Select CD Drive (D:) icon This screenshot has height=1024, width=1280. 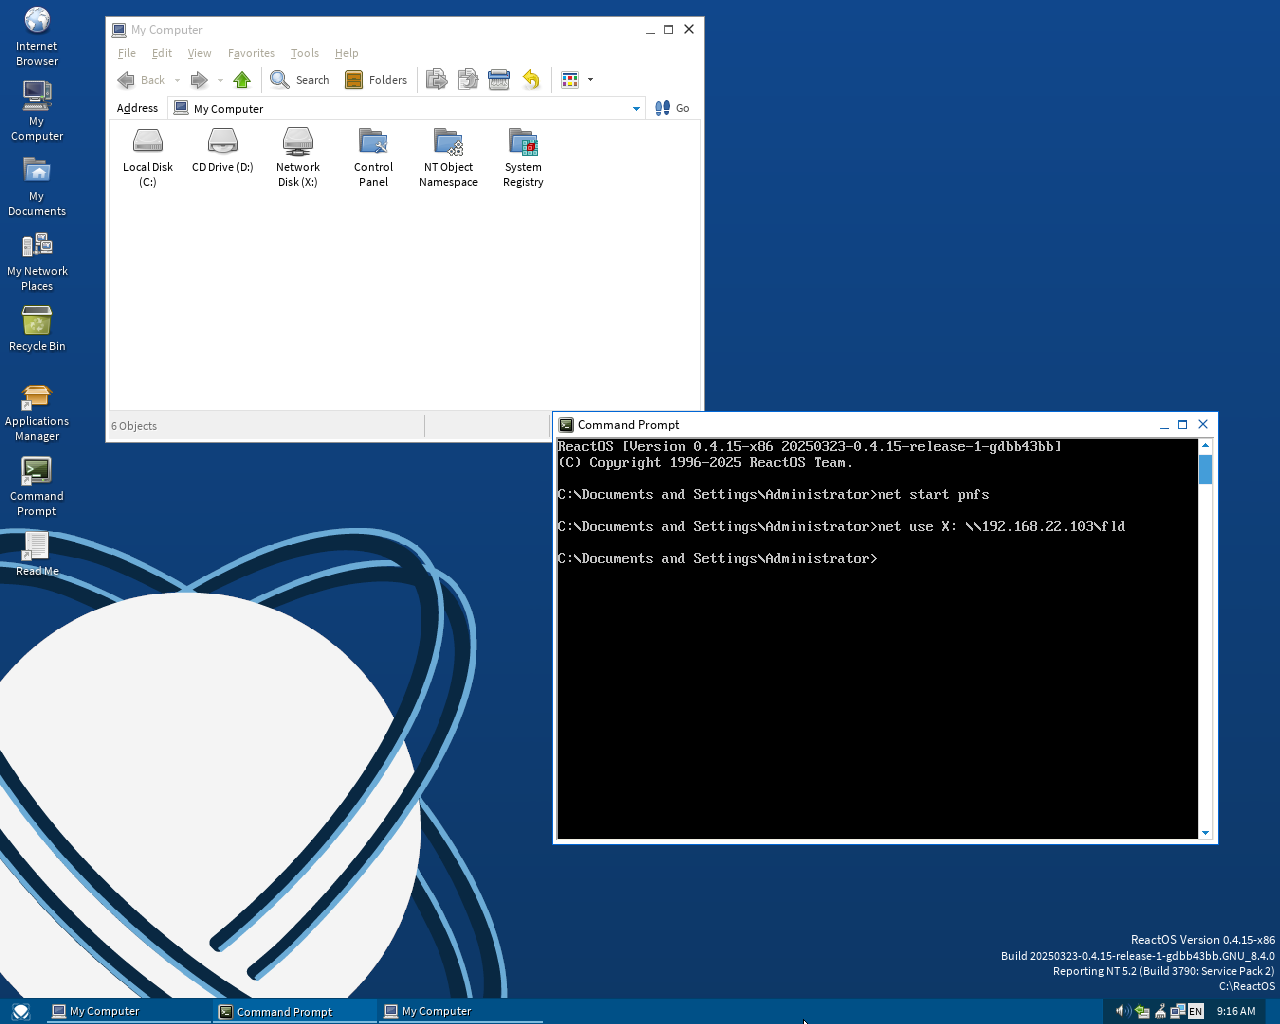(223, 151)
